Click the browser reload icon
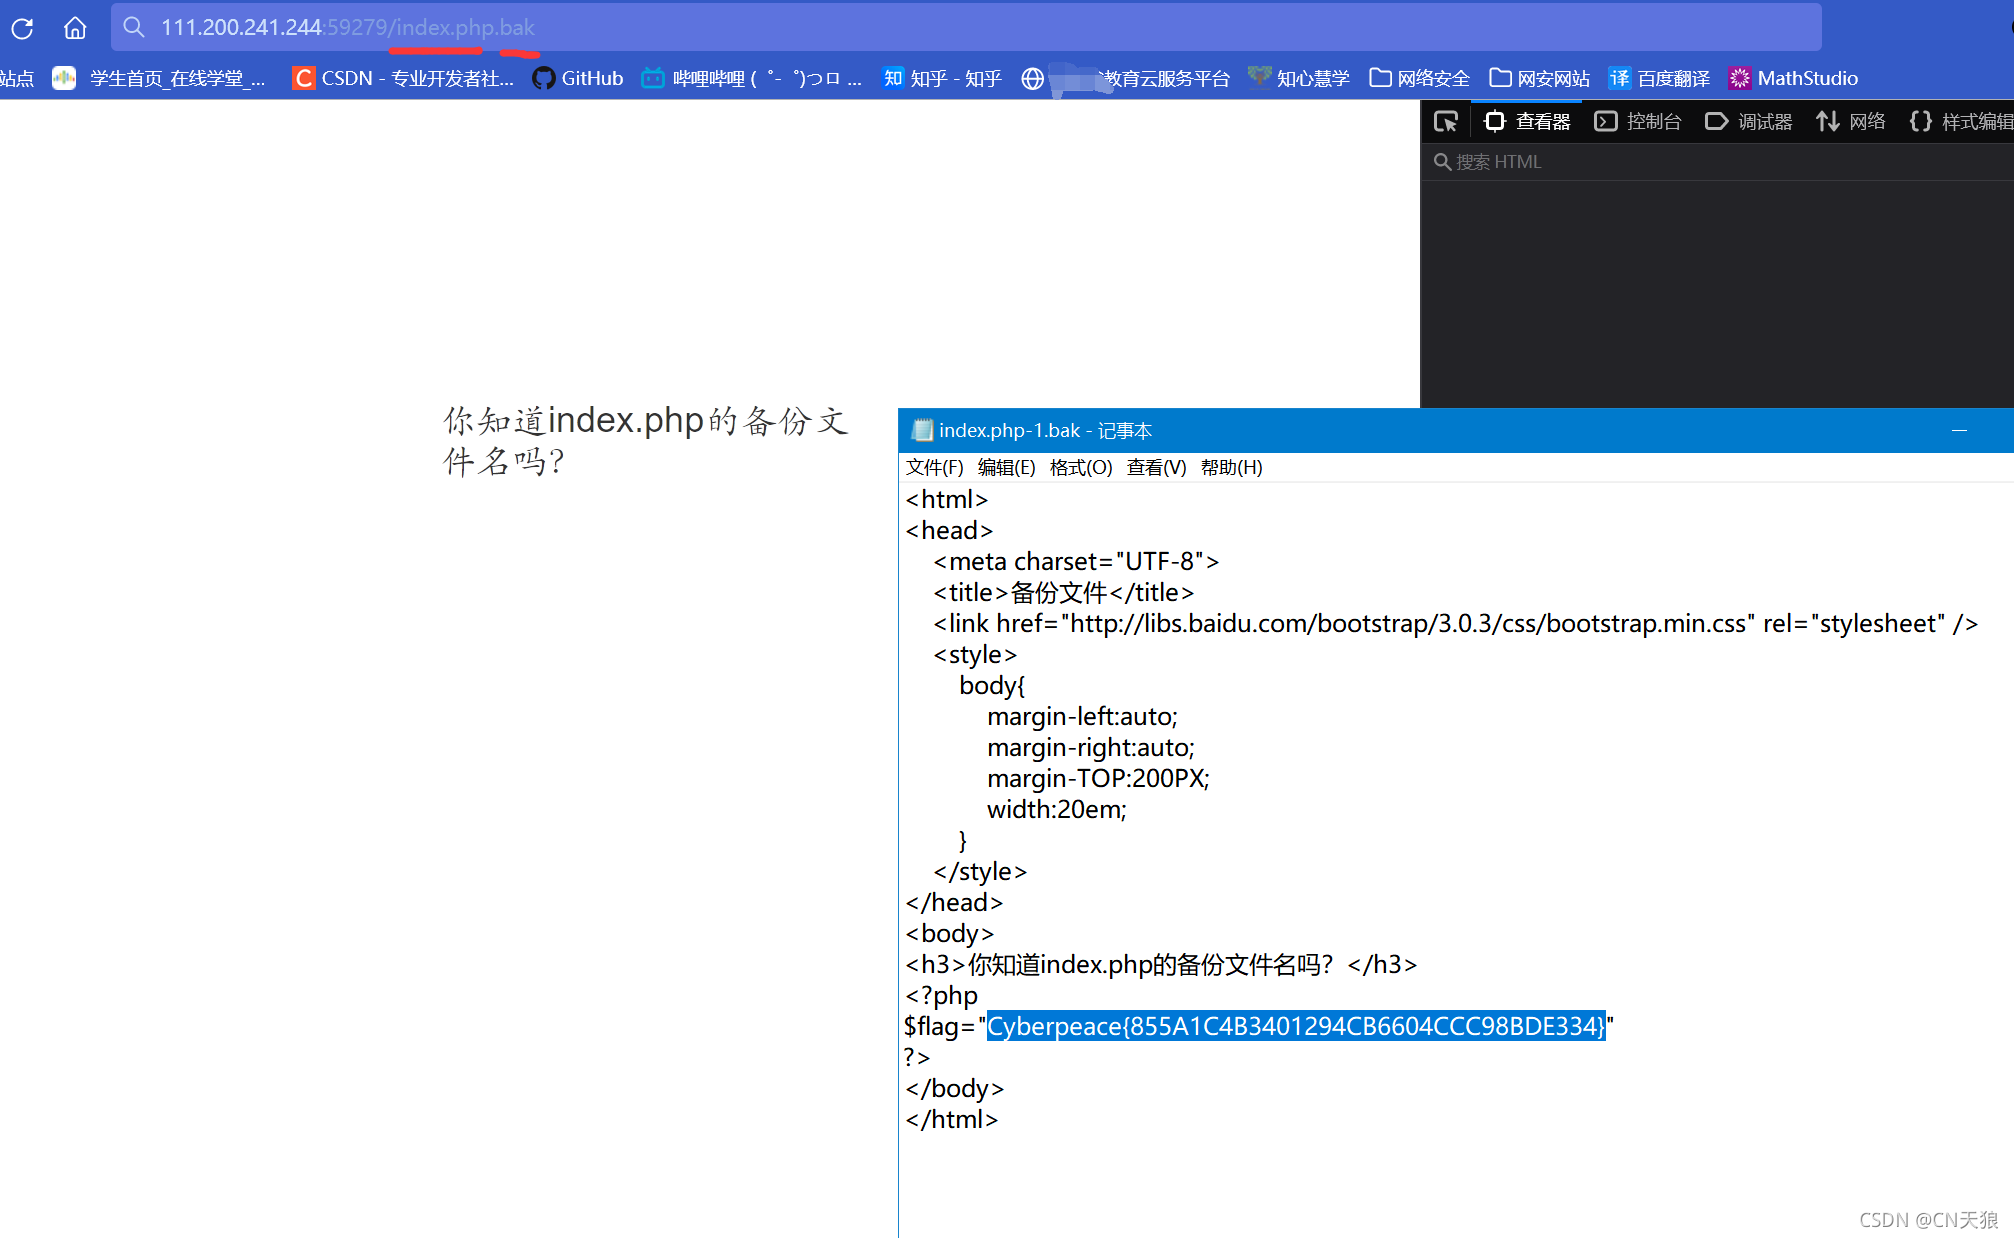This screenshot has width=2014, height=1238. coord(22,28)
